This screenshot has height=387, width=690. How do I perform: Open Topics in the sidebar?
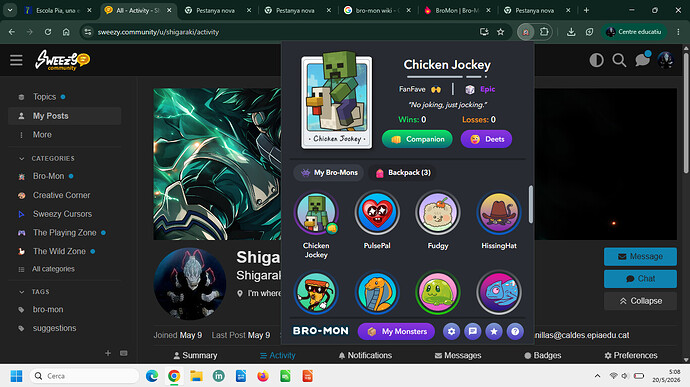coord(44,96)
